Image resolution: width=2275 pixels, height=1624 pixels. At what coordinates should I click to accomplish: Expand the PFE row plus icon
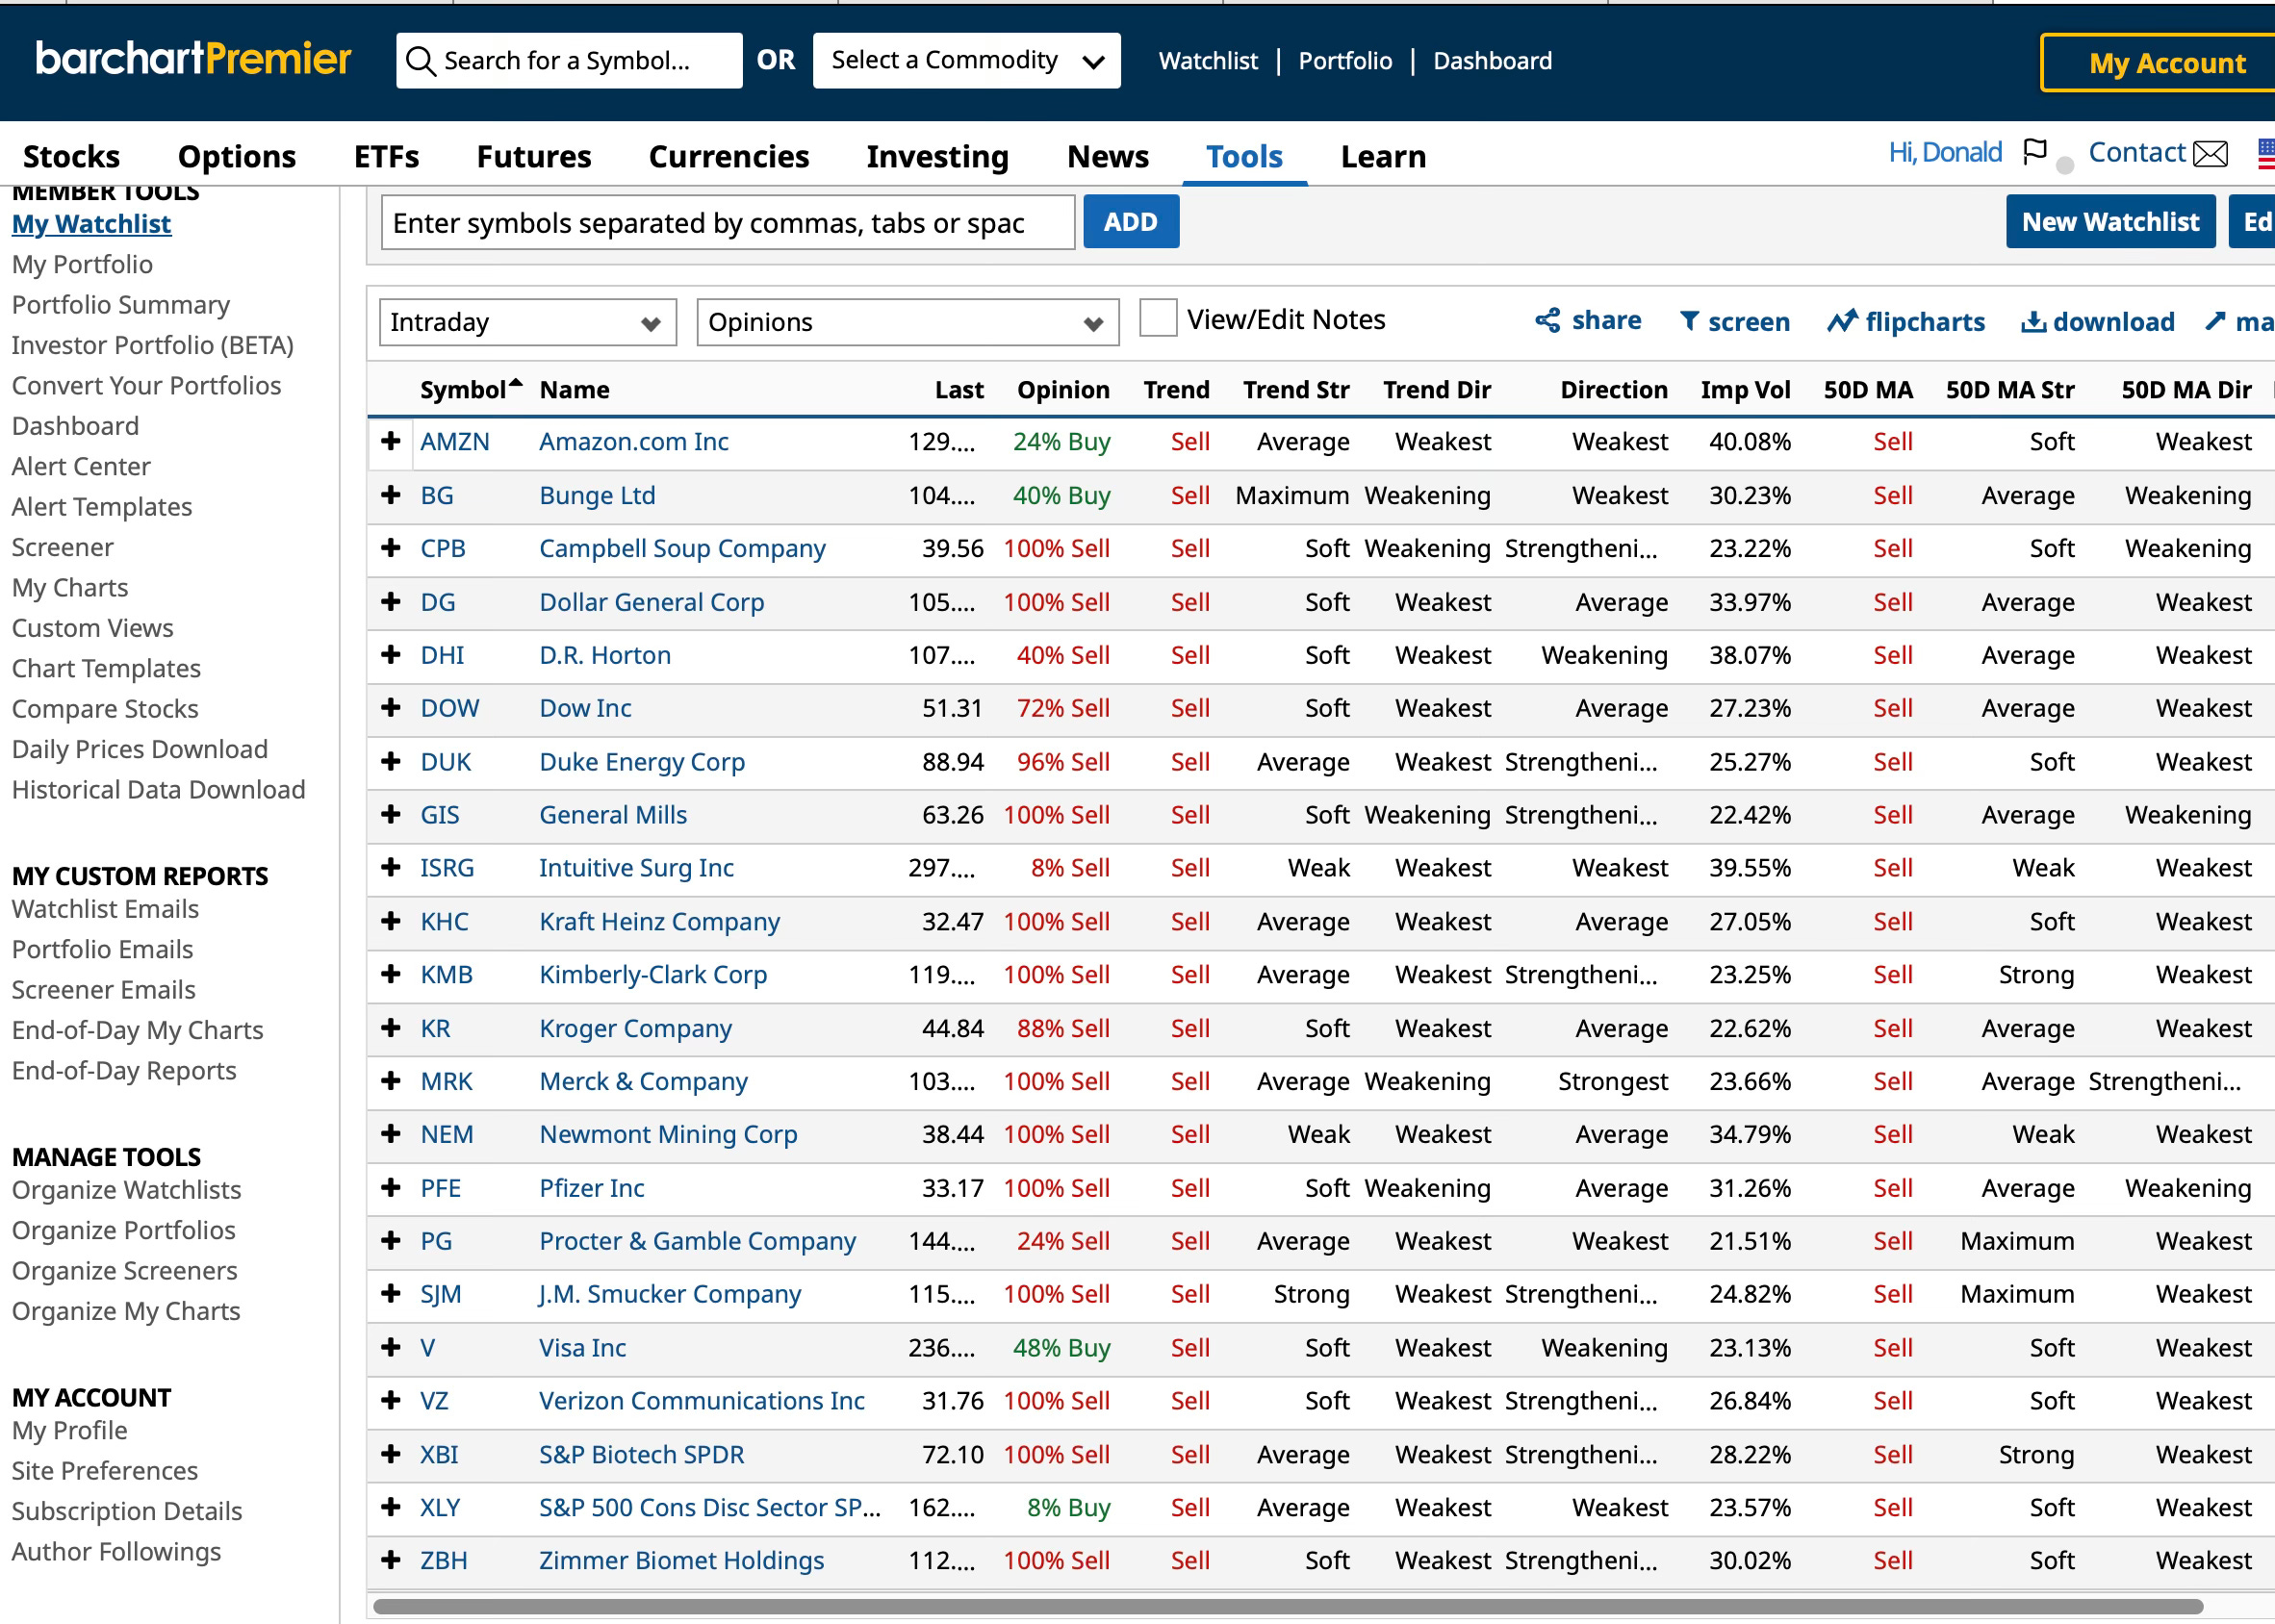[391, 1188]
